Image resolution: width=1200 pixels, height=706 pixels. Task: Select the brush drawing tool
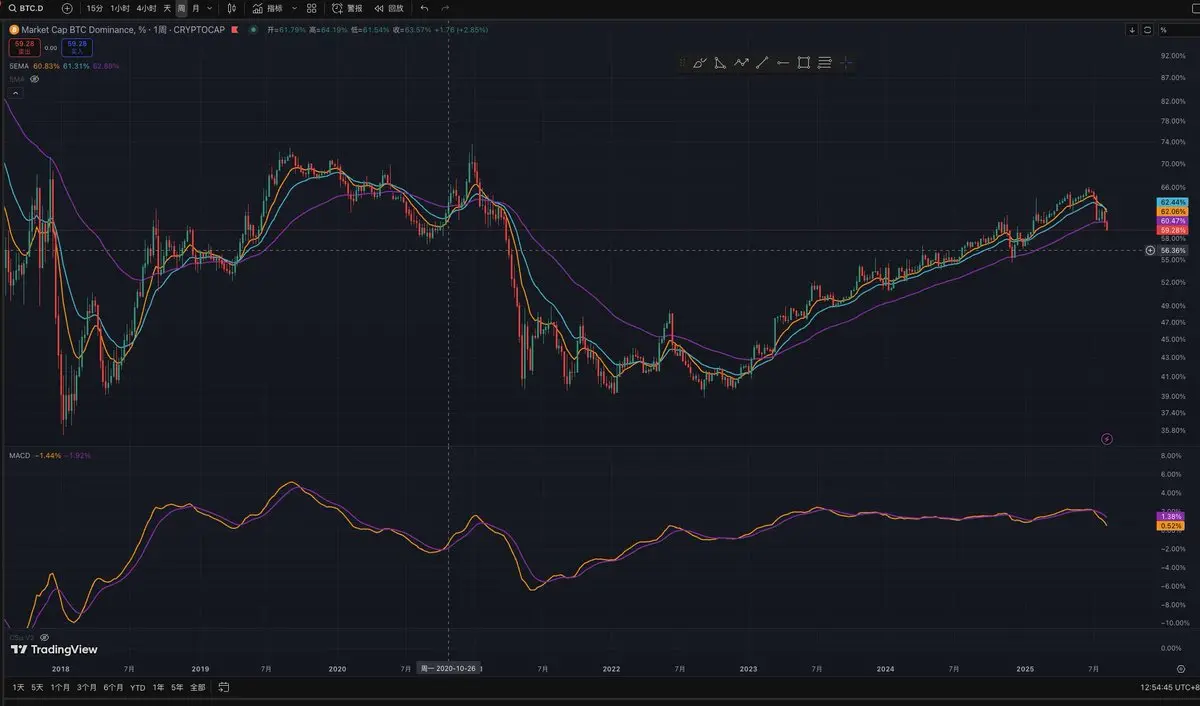point(699,63)
